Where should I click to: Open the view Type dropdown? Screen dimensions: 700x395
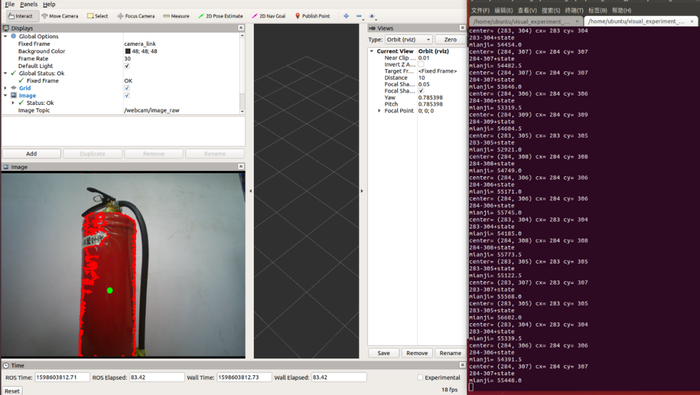click(x=408, y=39)
